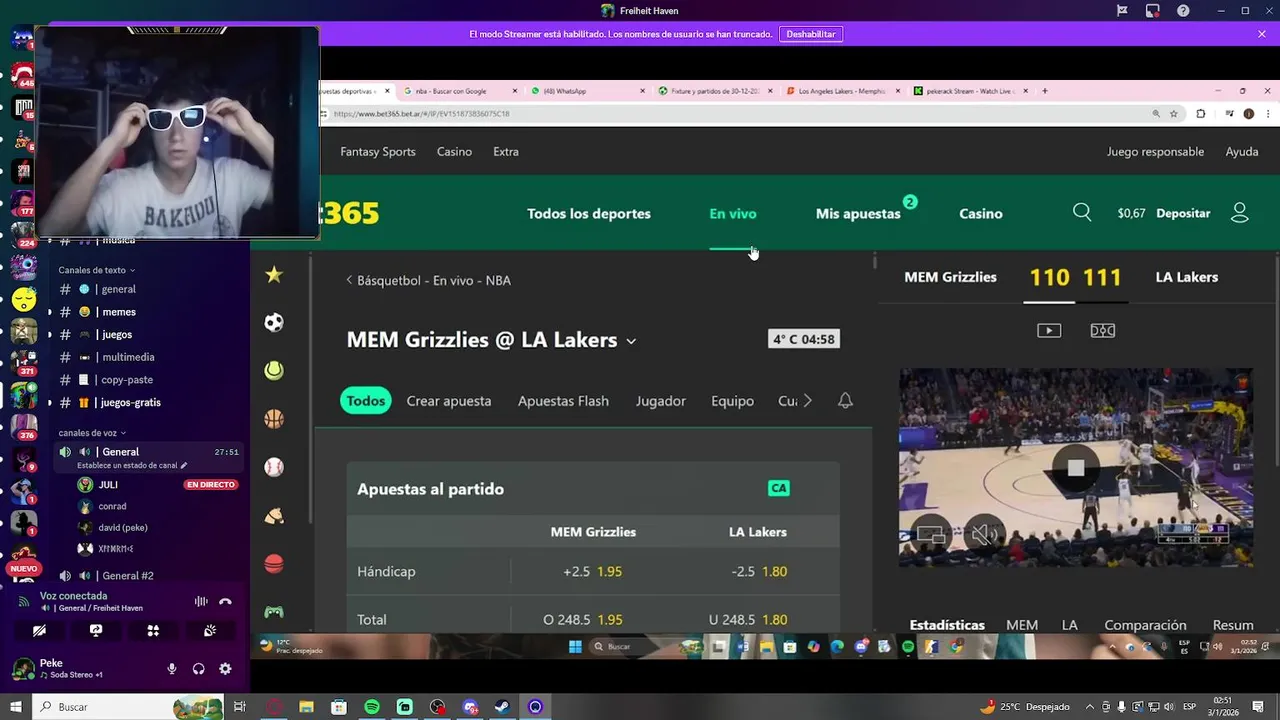Open Discord inbox icon in title bar
This screenshot has height=720, width=1280.
tap(1153, 11)
